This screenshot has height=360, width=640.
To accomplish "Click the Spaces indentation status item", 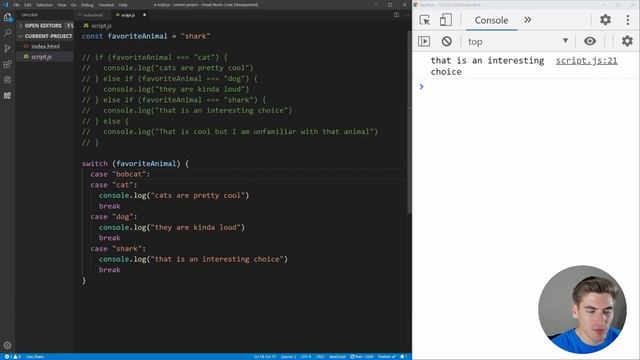I will [288, 357].
